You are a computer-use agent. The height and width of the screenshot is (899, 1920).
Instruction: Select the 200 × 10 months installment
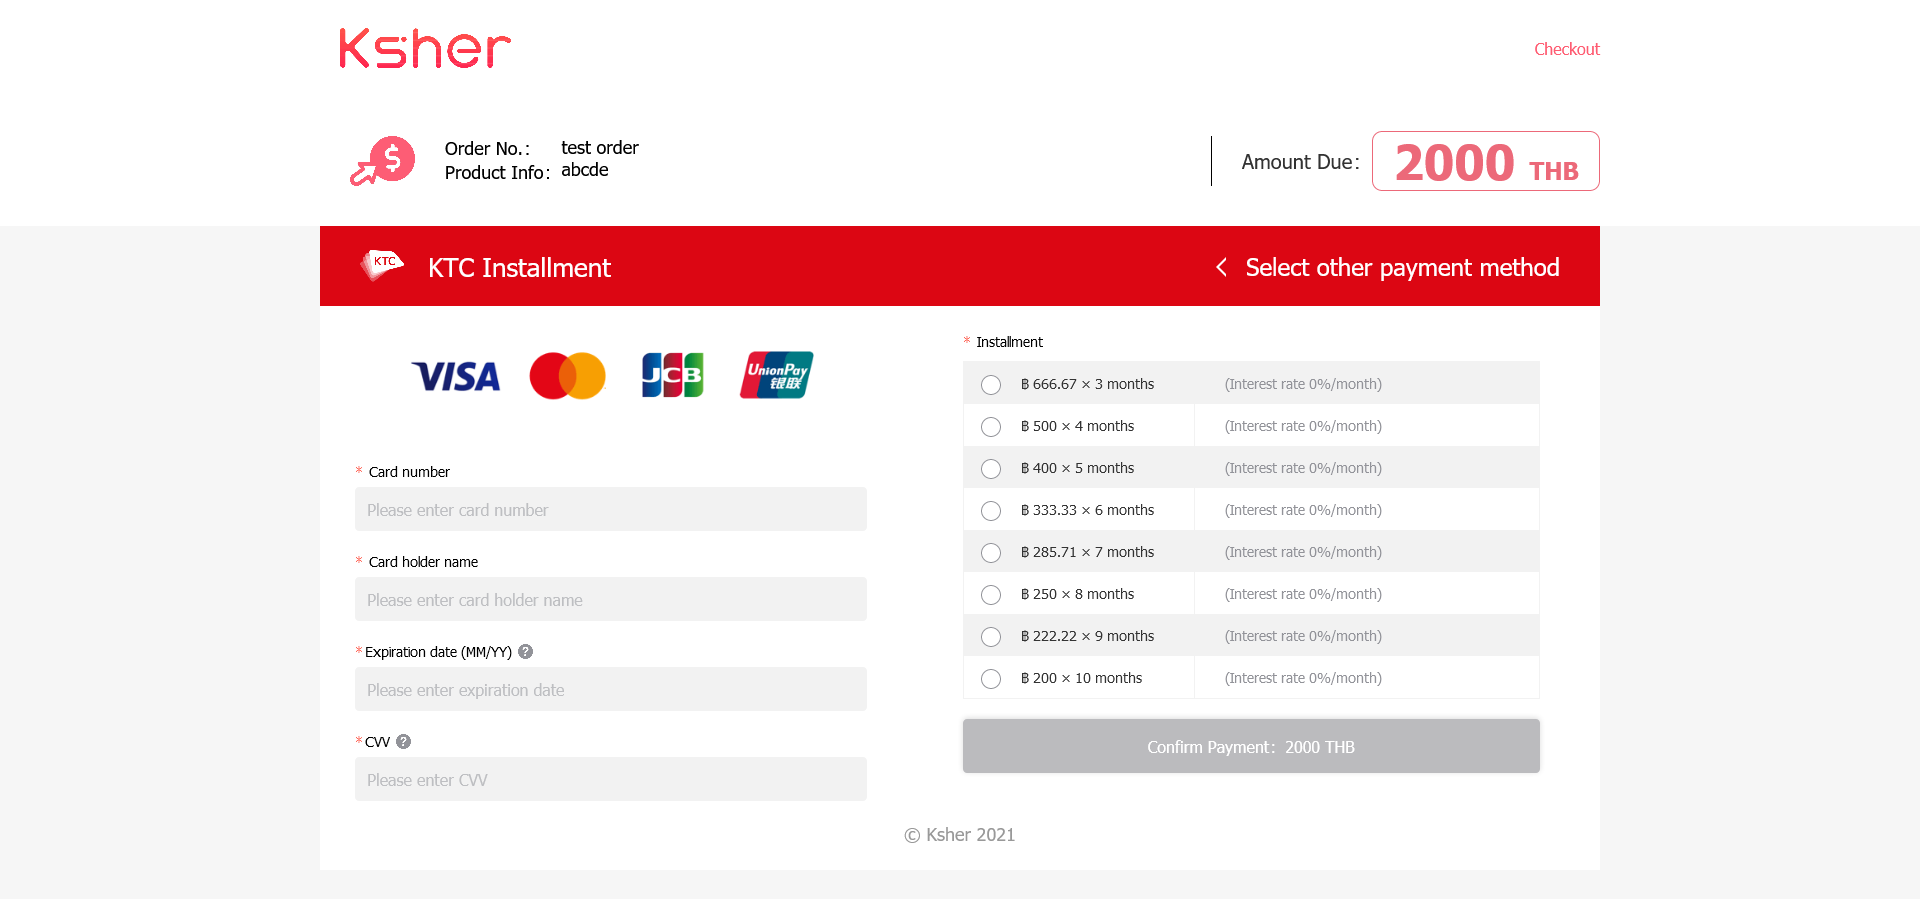point(991,679)
